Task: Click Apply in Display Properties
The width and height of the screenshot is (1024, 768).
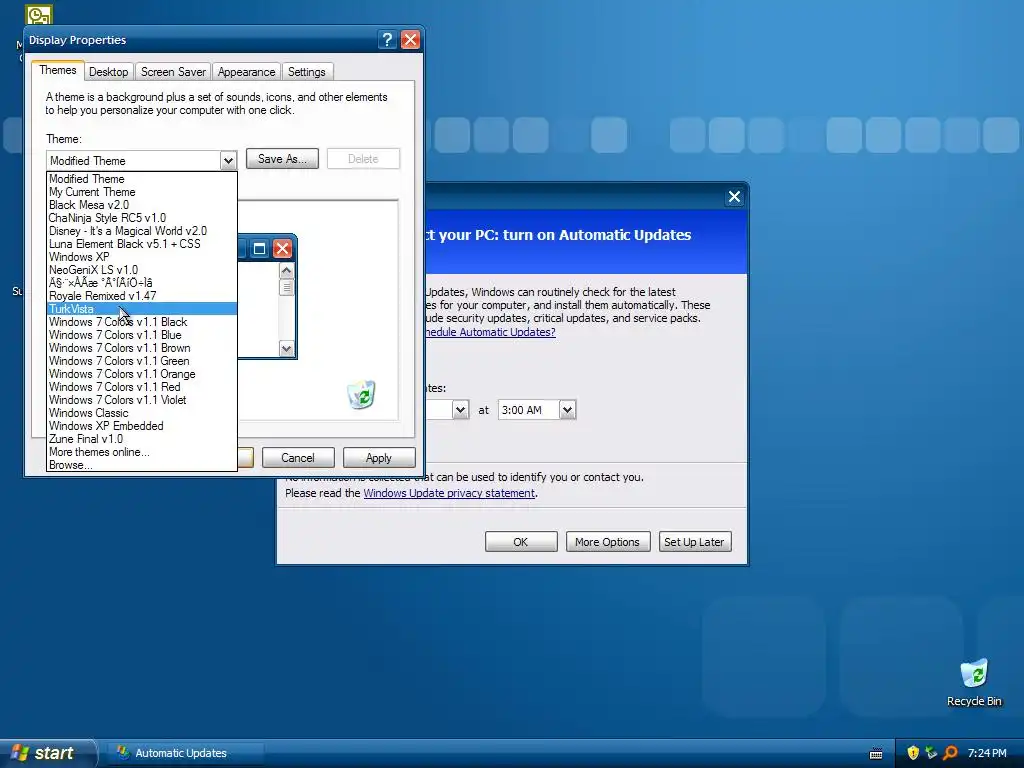Action: [x=379, y=458]
